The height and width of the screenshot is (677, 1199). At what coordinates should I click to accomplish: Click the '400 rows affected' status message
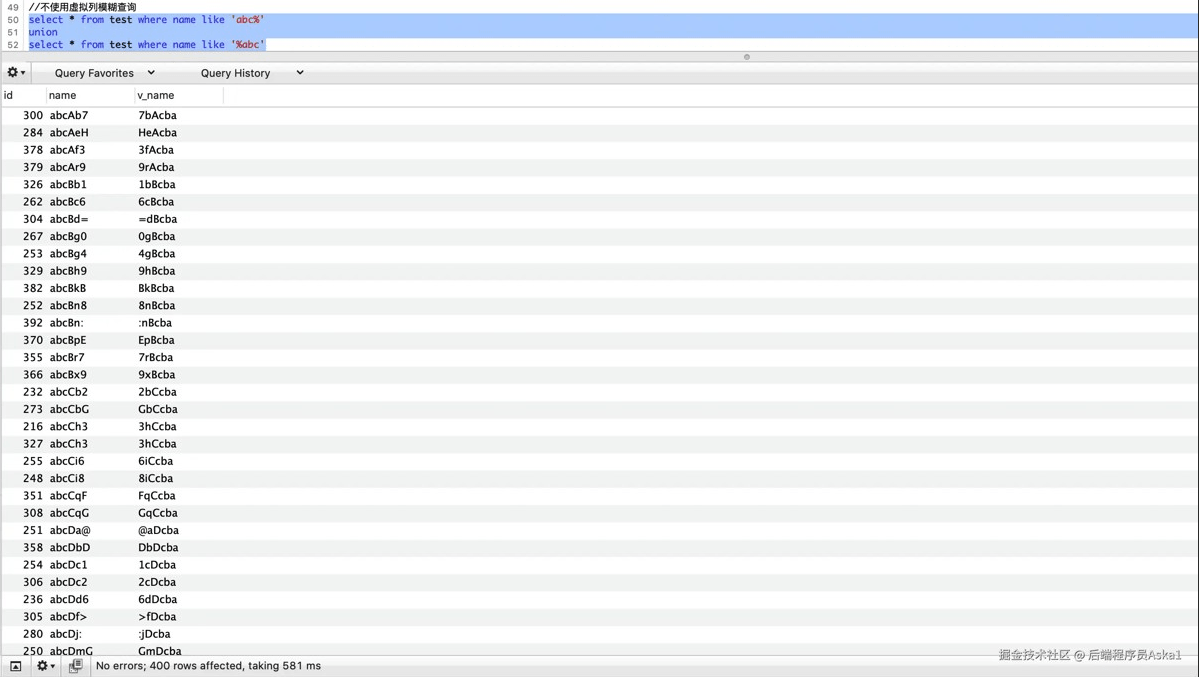coord(208,666)
